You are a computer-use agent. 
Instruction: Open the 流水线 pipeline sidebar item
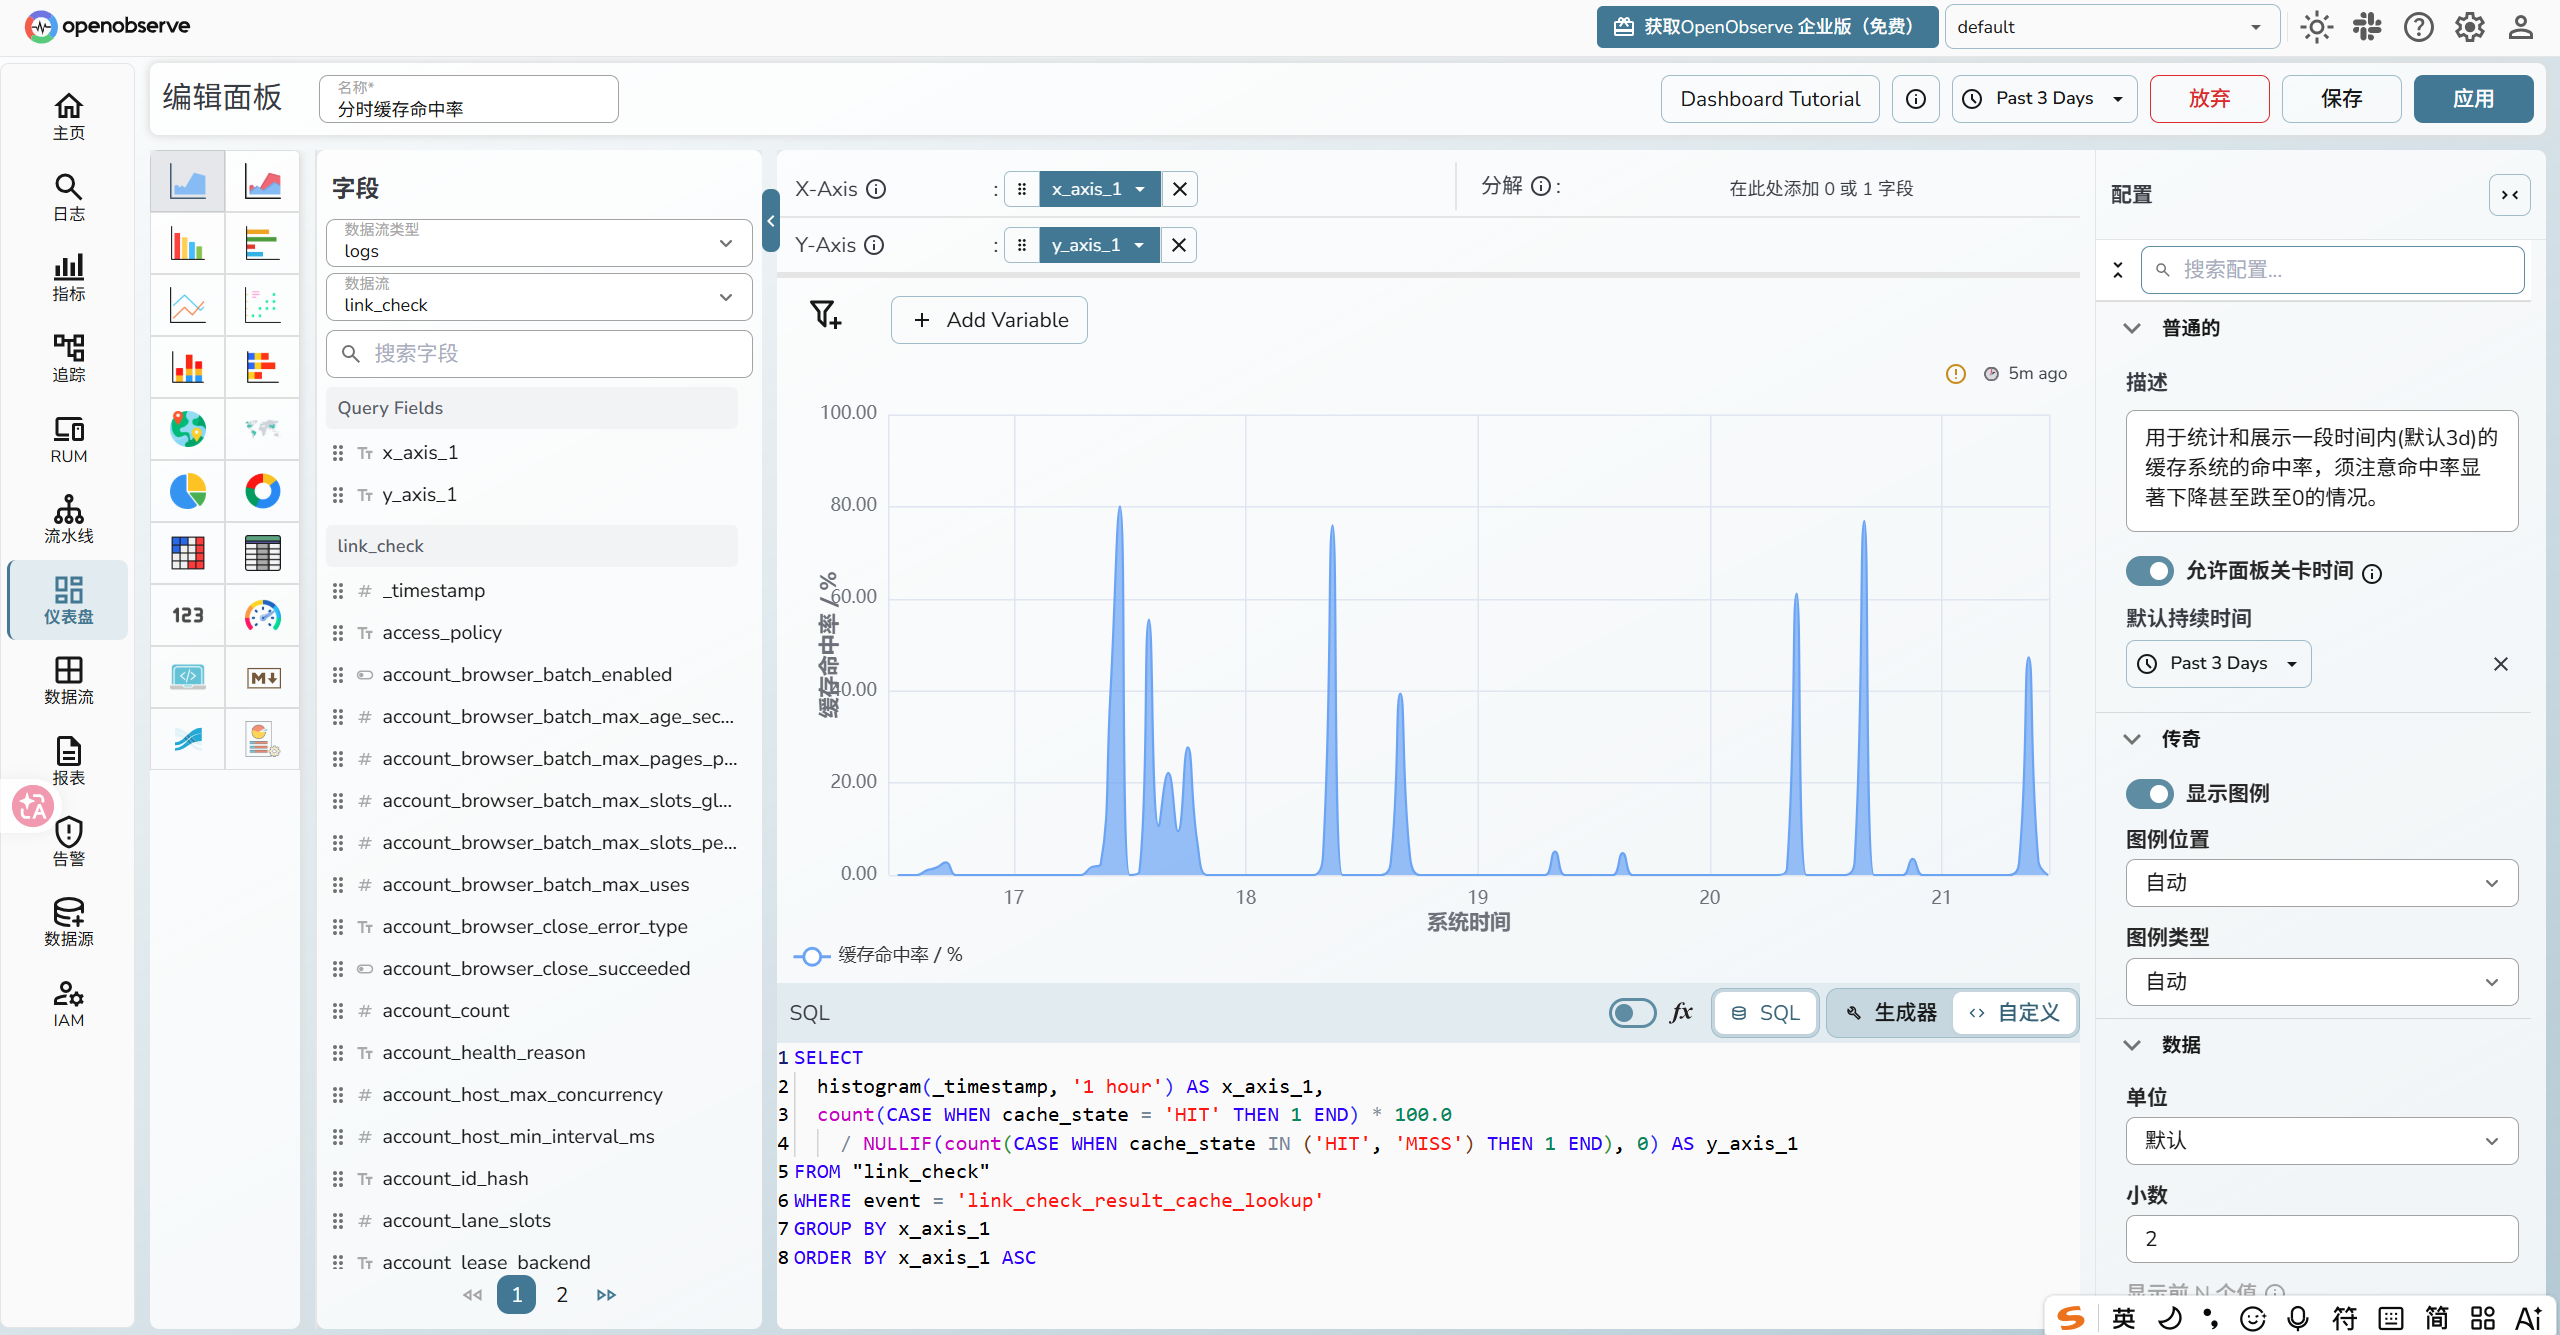point(68,519)
